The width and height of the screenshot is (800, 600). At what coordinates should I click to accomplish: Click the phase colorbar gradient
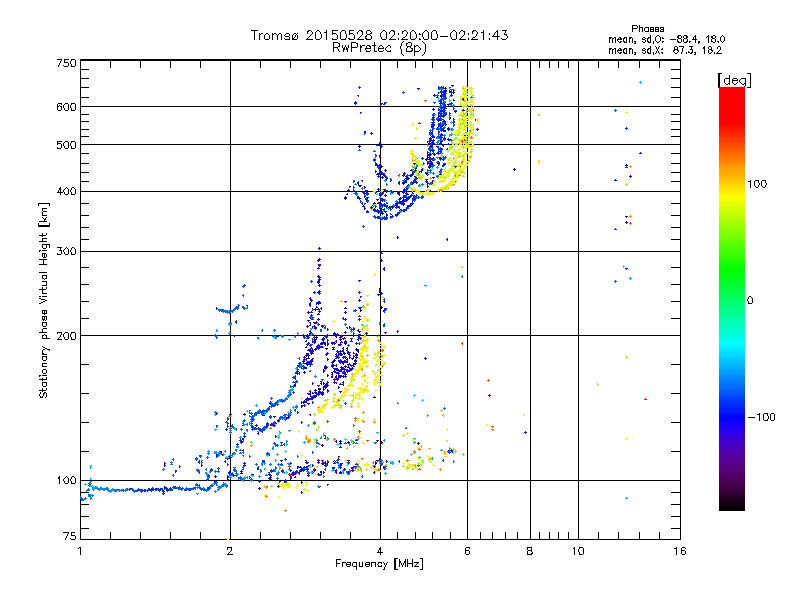732,298
